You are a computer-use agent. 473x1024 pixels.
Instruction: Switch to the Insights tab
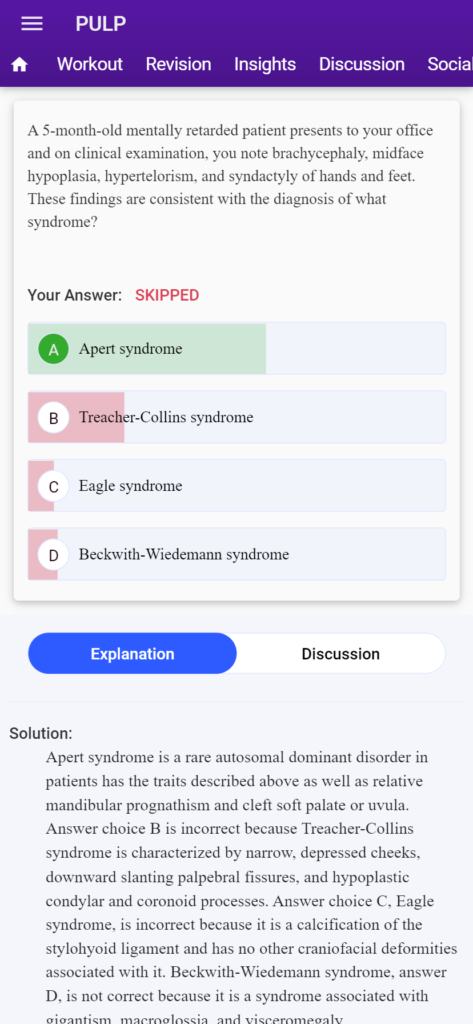[265, 64]
